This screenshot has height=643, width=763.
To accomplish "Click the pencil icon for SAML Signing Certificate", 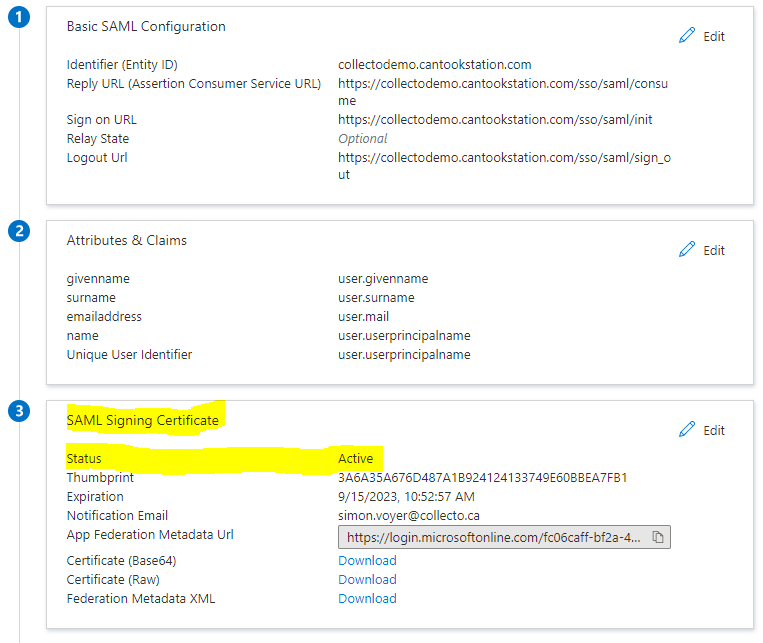I will pyautogui.click(x=687, y=429).
